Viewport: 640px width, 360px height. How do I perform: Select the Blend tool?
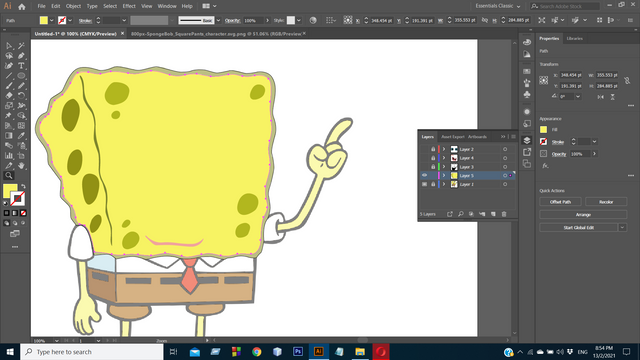(x=9, y=145)
